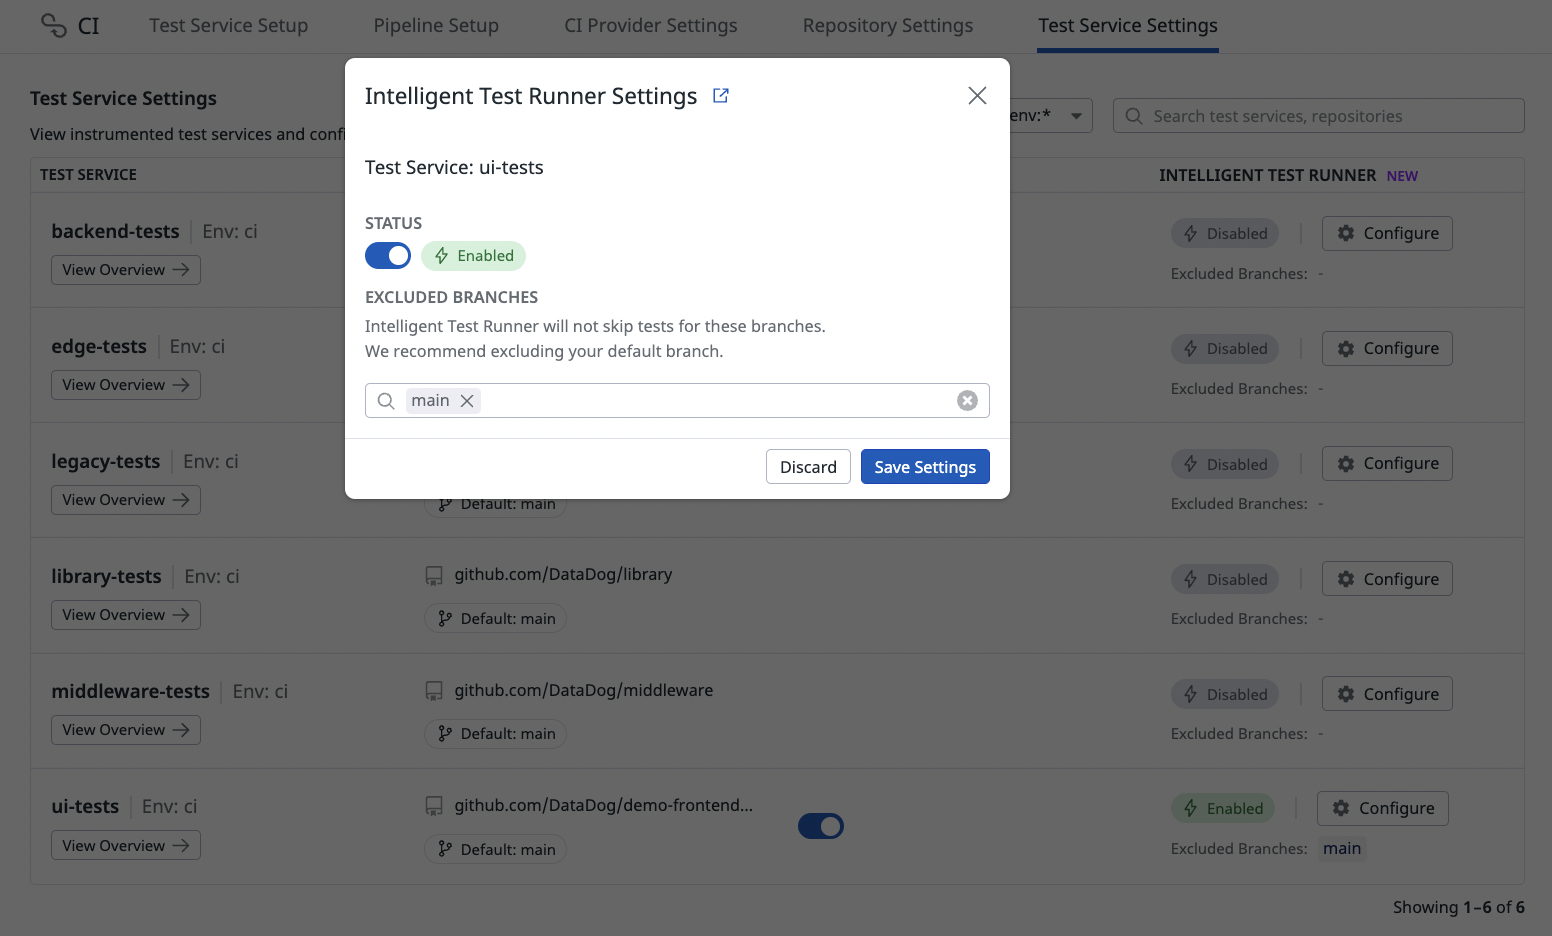Toggle the Status switch in the dialog
Image resolution: width=1552 pixels, height=936 pixels.
pyautogui.click(x=388, y=256)
